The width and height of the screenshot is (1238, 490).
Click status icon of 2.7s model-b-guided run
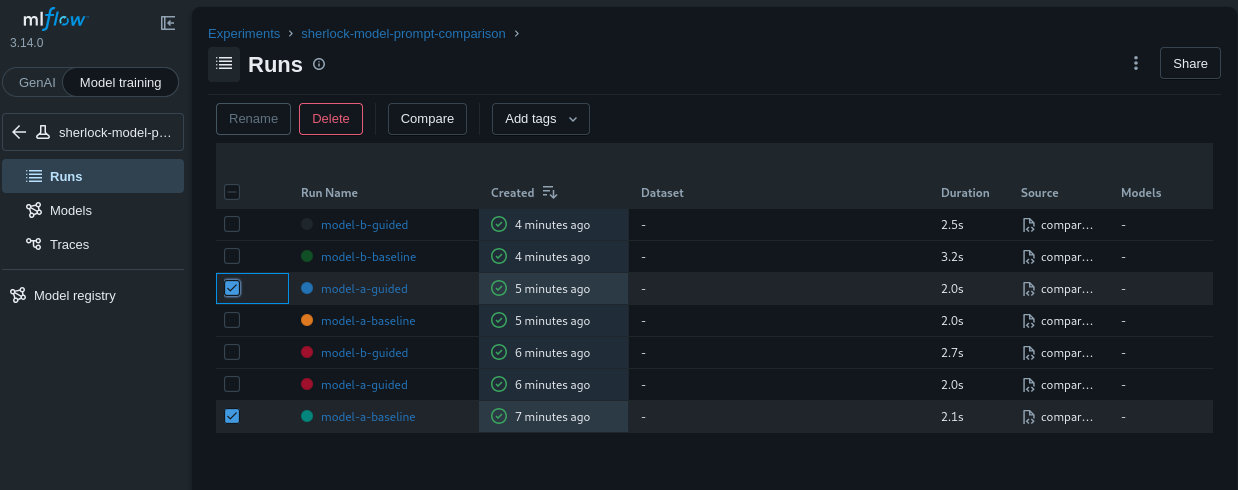tap(499, 352)
